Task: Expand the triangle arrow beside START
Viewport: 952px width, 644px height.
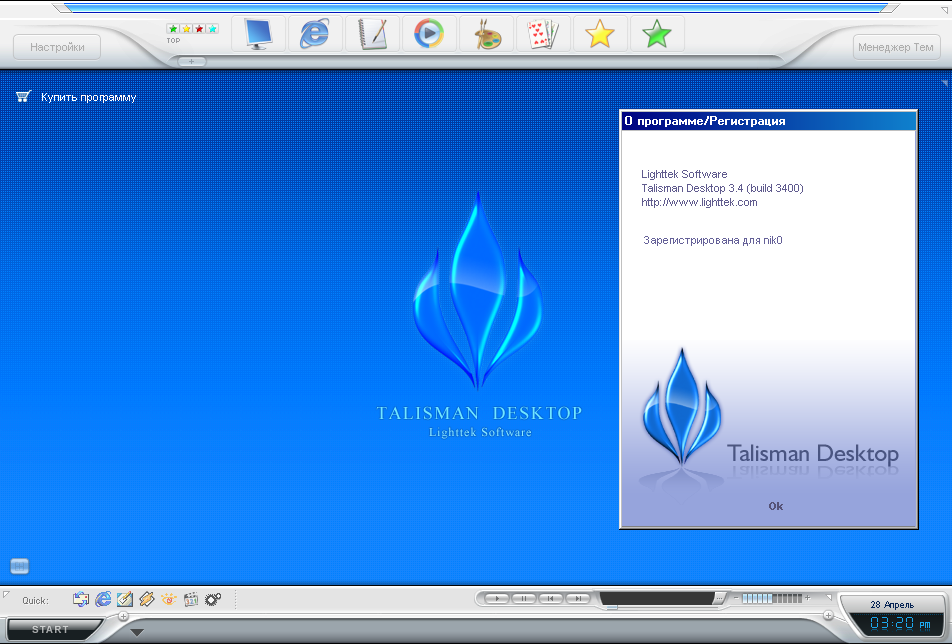Action: click(137, 632)
